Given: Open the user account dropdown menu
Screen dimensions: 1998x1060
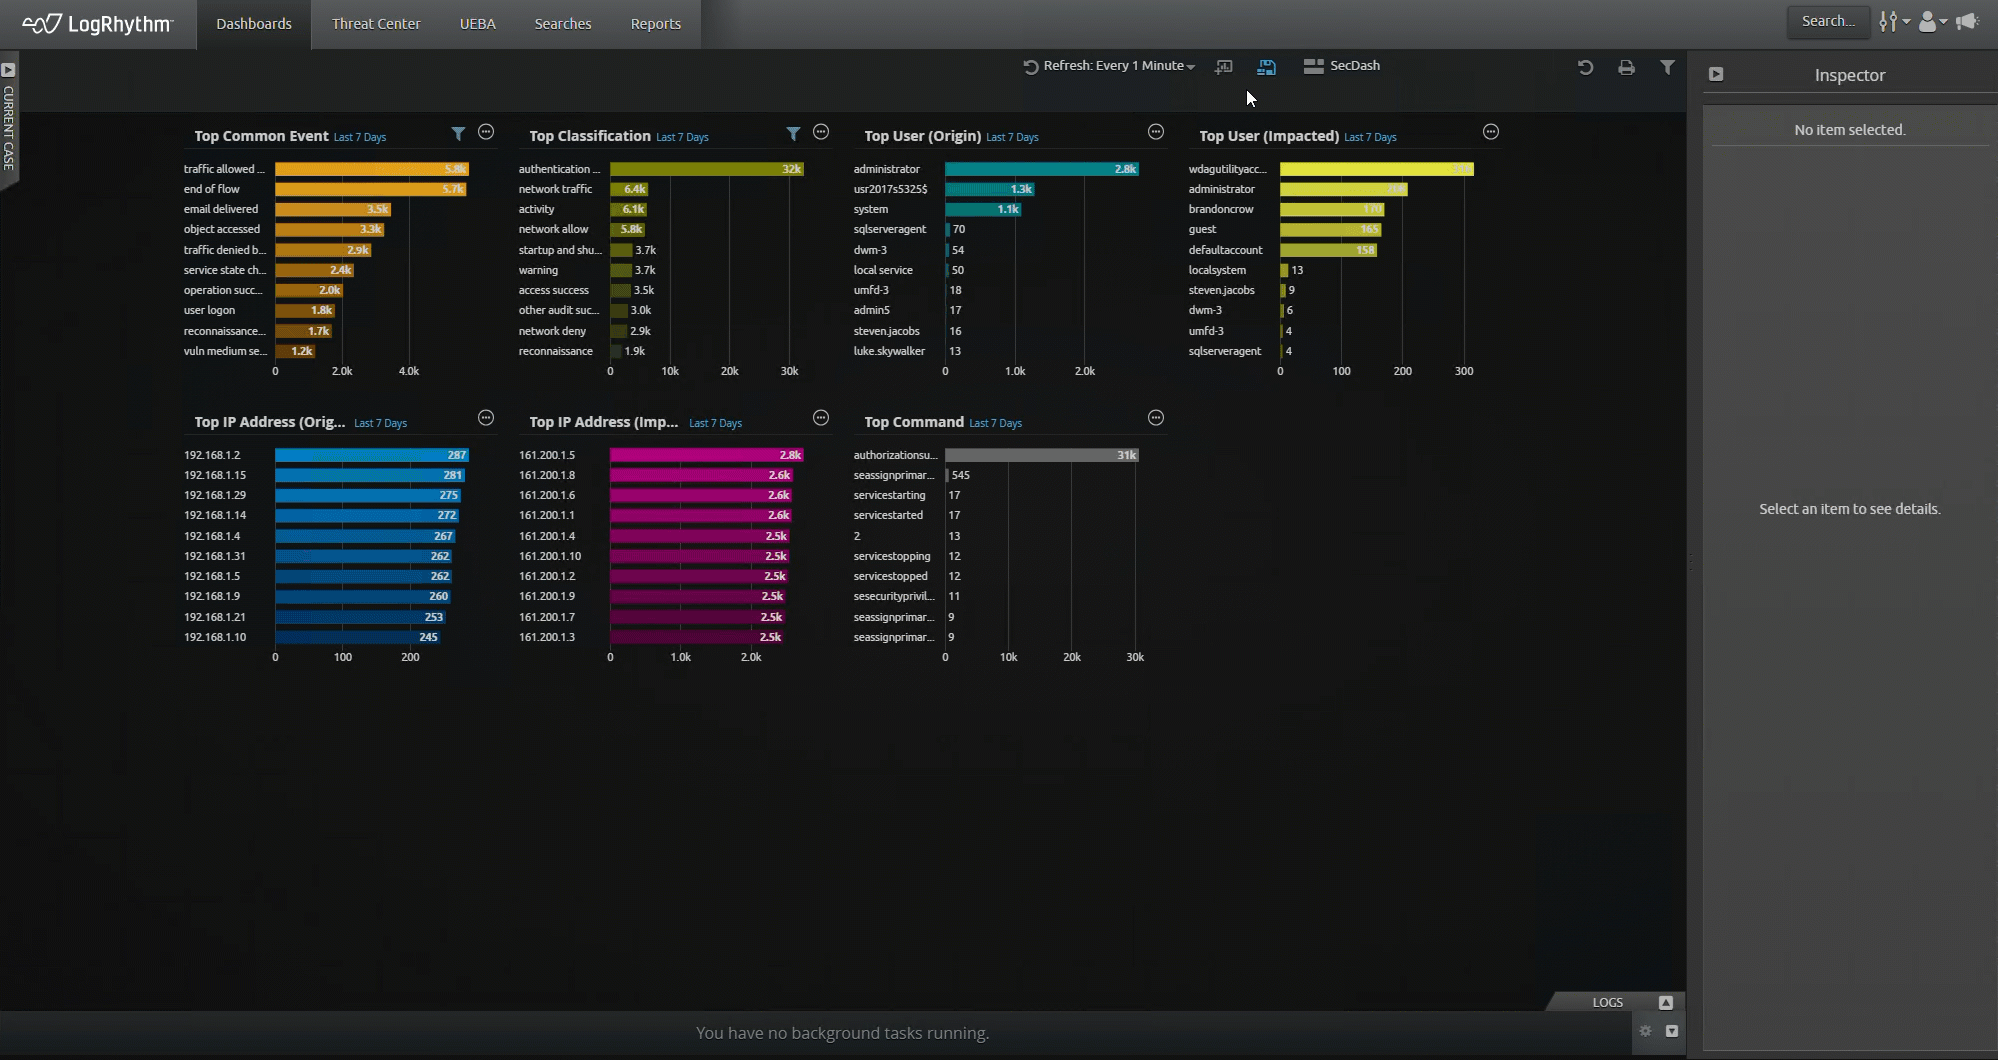Looking at the screenshot, I should point(1931,21).
